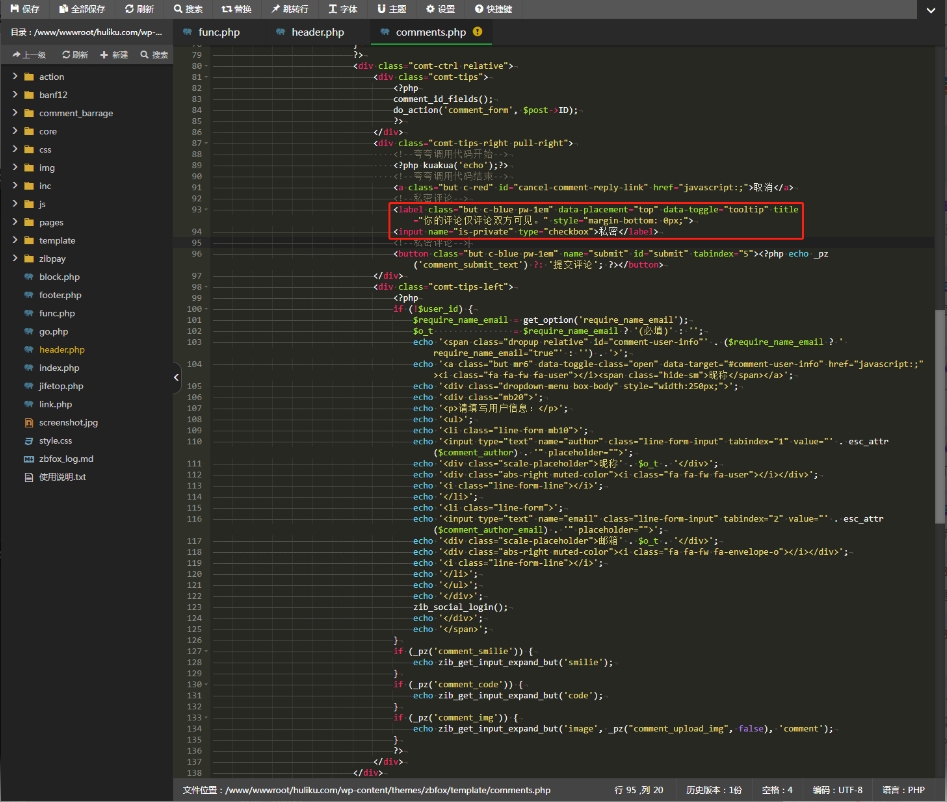Open the 跳转行 go-to-line tool

[289, 9]
